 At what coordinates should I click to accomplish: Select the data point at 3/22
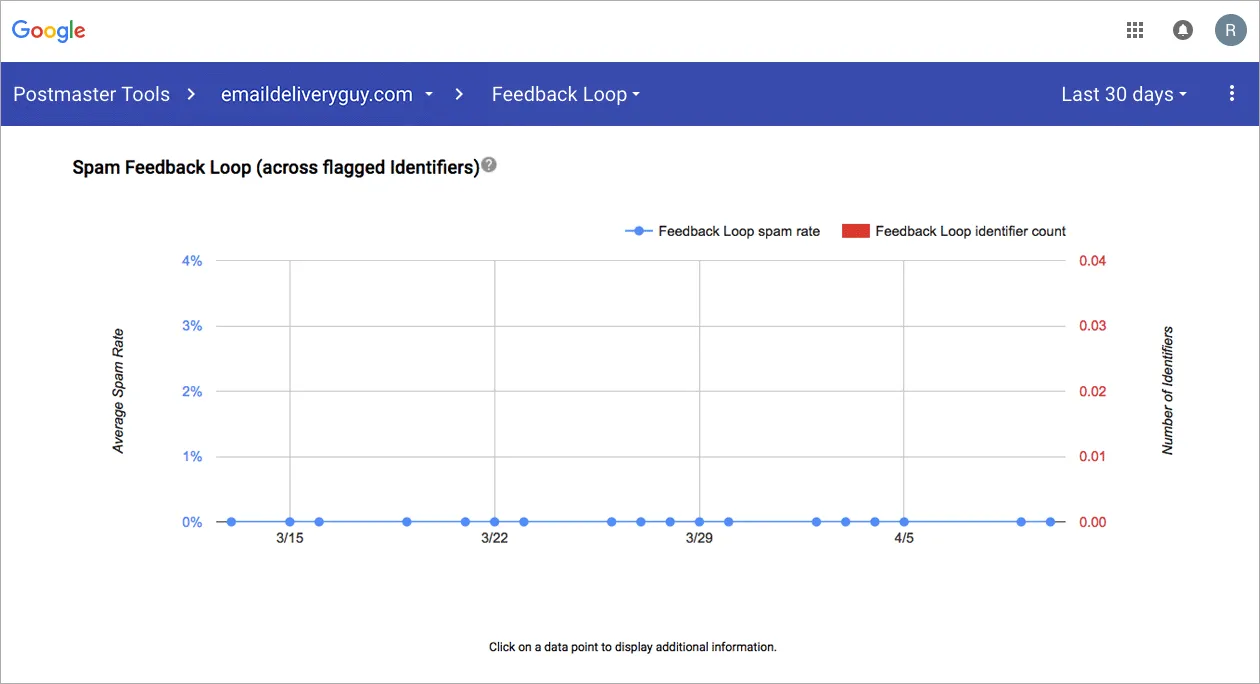[x=494, y=522]
